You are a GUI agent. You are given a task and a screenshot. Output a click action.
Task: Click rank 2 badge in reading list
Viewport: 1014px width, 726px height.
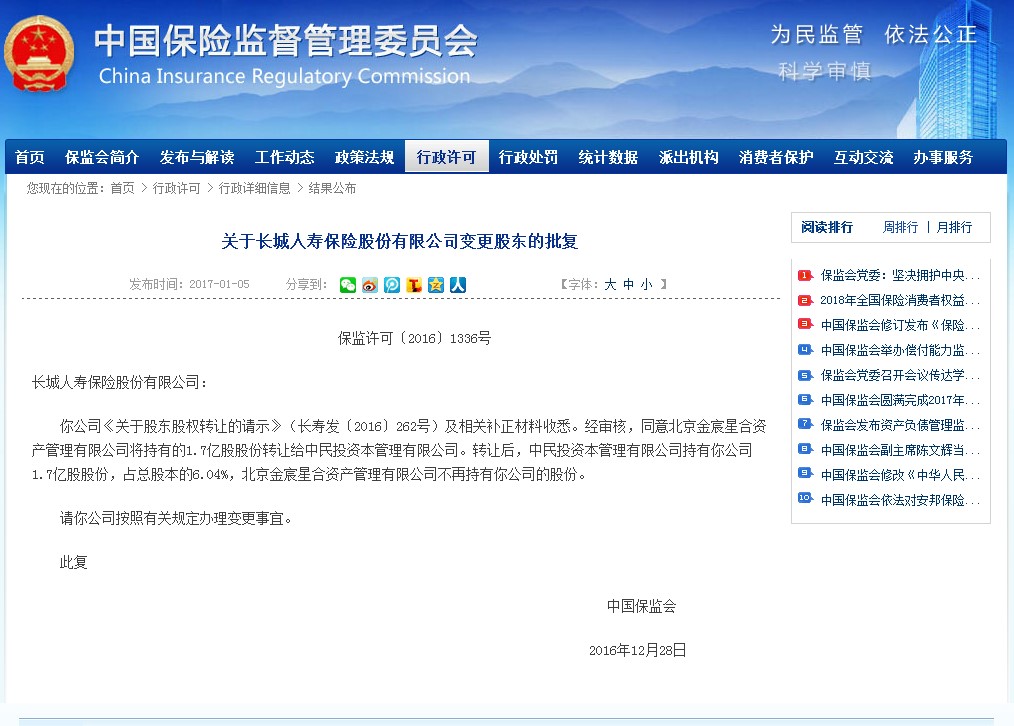click(x=805, y=301)
